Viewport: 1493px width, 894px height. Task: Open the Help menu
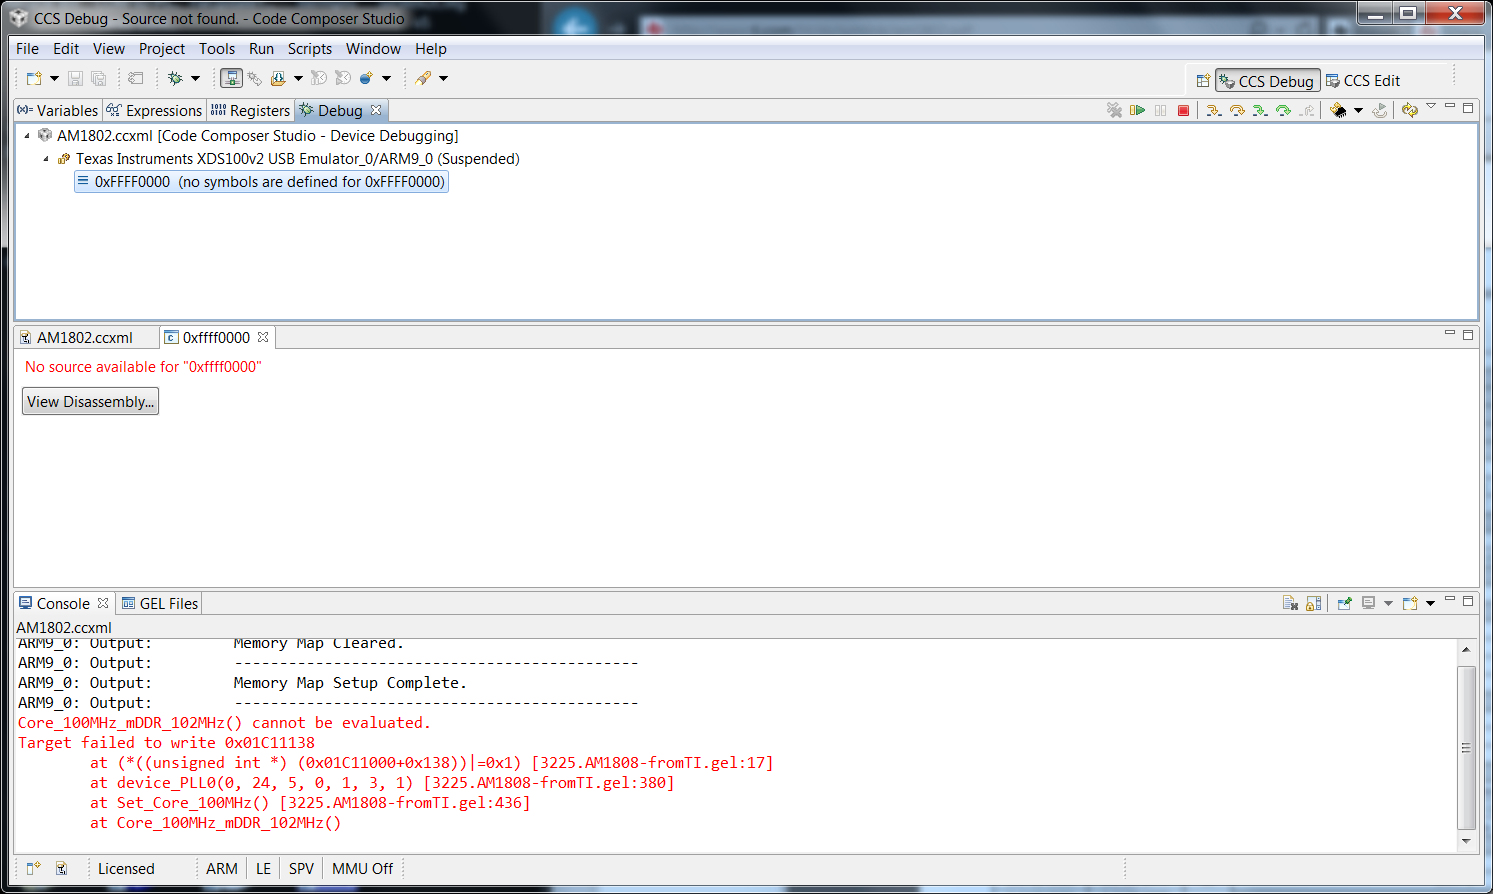click(x=431, y=49)
